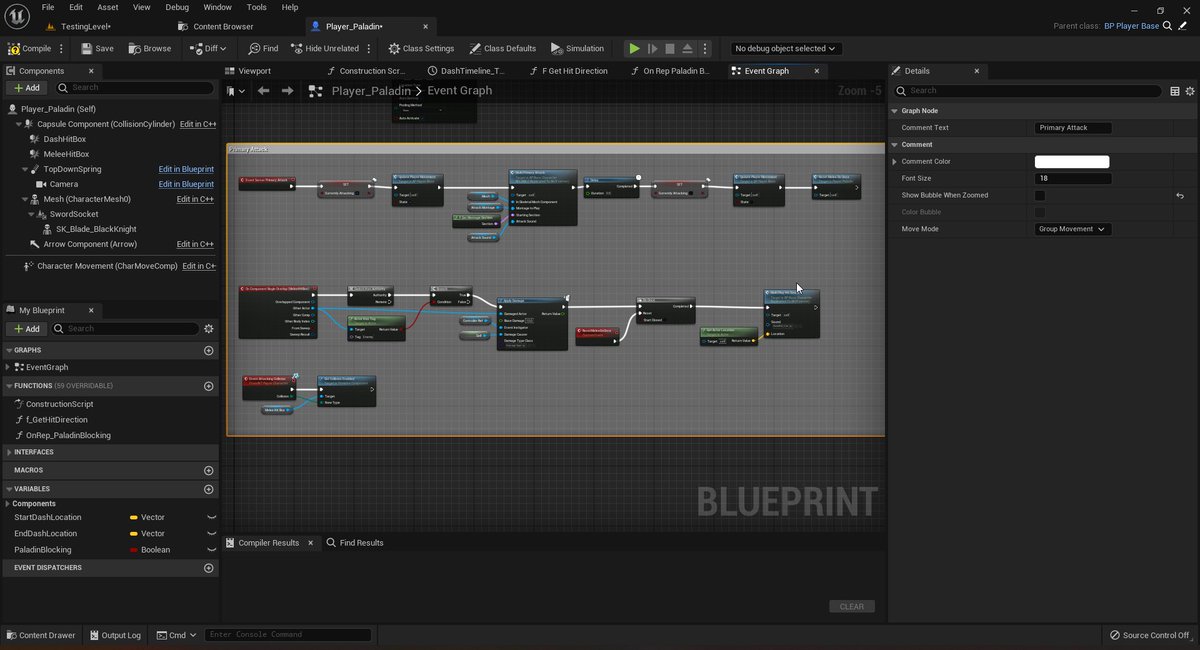The width and height of the screenshot is (1200, 650).
Task: Open the Diff dropdown in toolbar
Action: tap(209, 48)
